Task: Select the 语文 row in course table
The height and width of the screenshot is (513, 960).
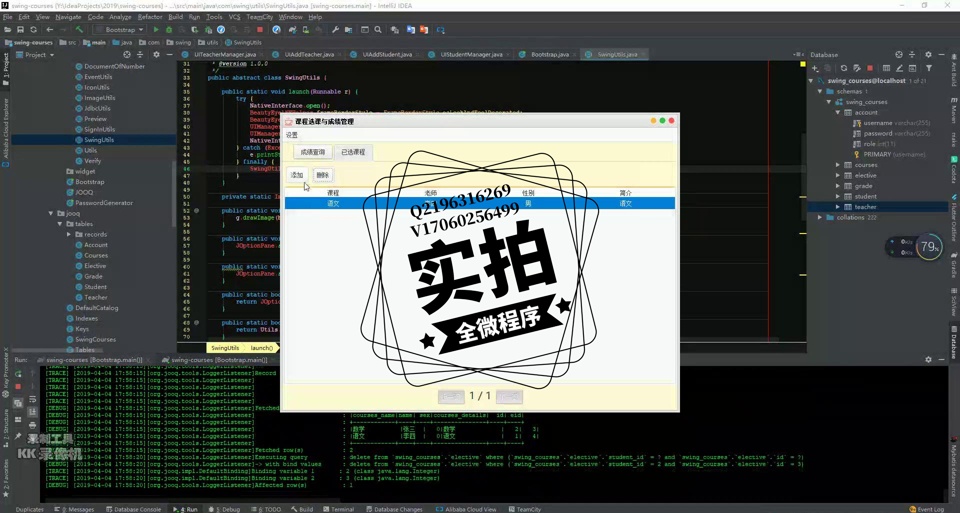Action: pyautogui.click(x=480, y=203)
